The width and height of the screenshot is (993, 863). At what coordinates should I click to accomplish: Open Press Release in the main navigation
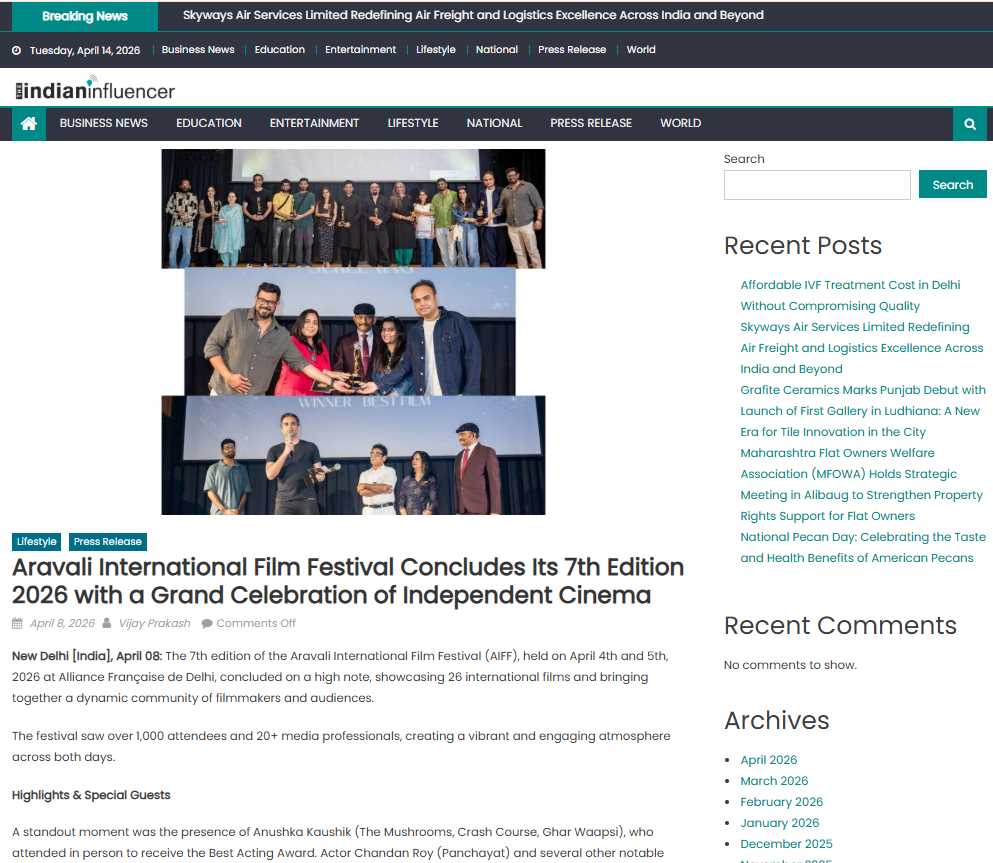(590, 123)
